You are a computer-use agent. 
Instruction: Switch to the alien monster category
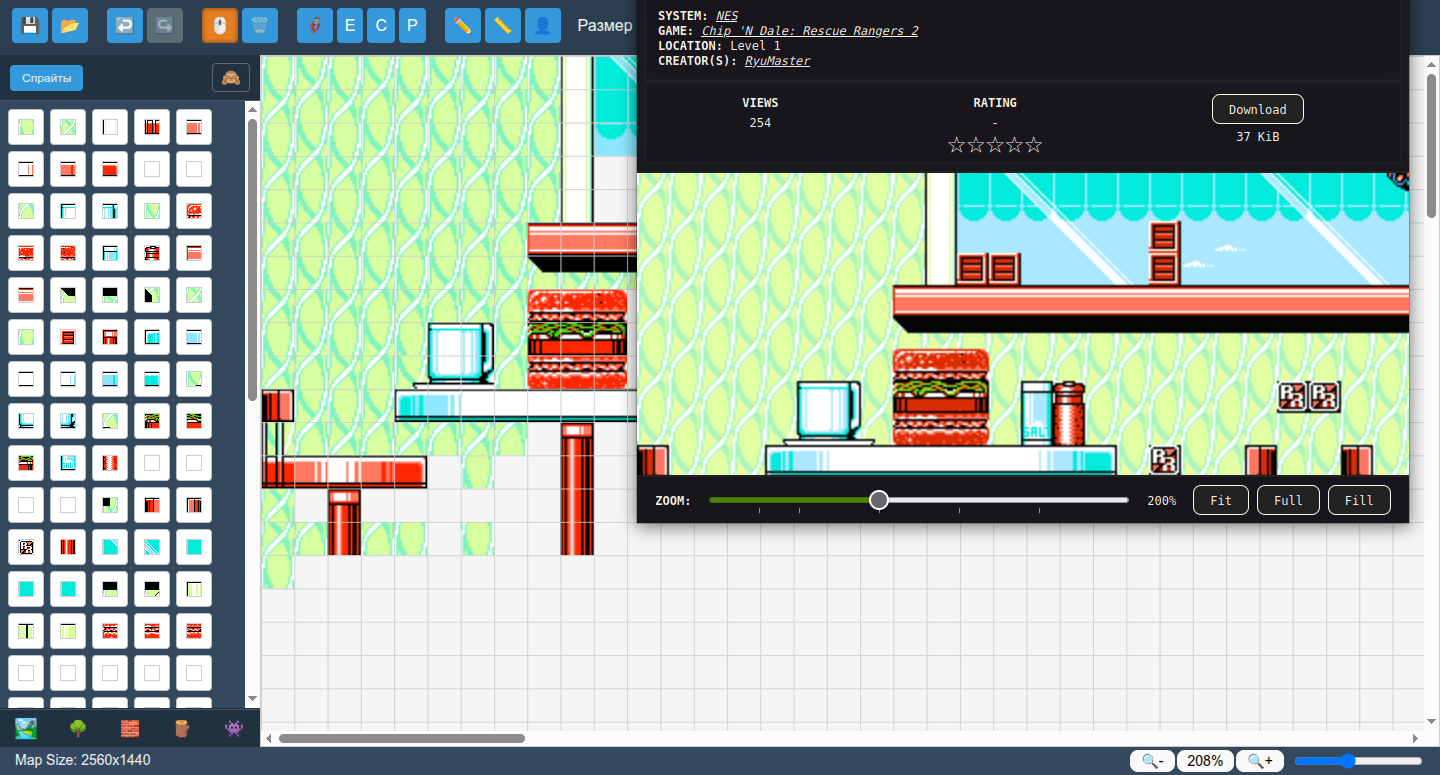click(234, 728)
